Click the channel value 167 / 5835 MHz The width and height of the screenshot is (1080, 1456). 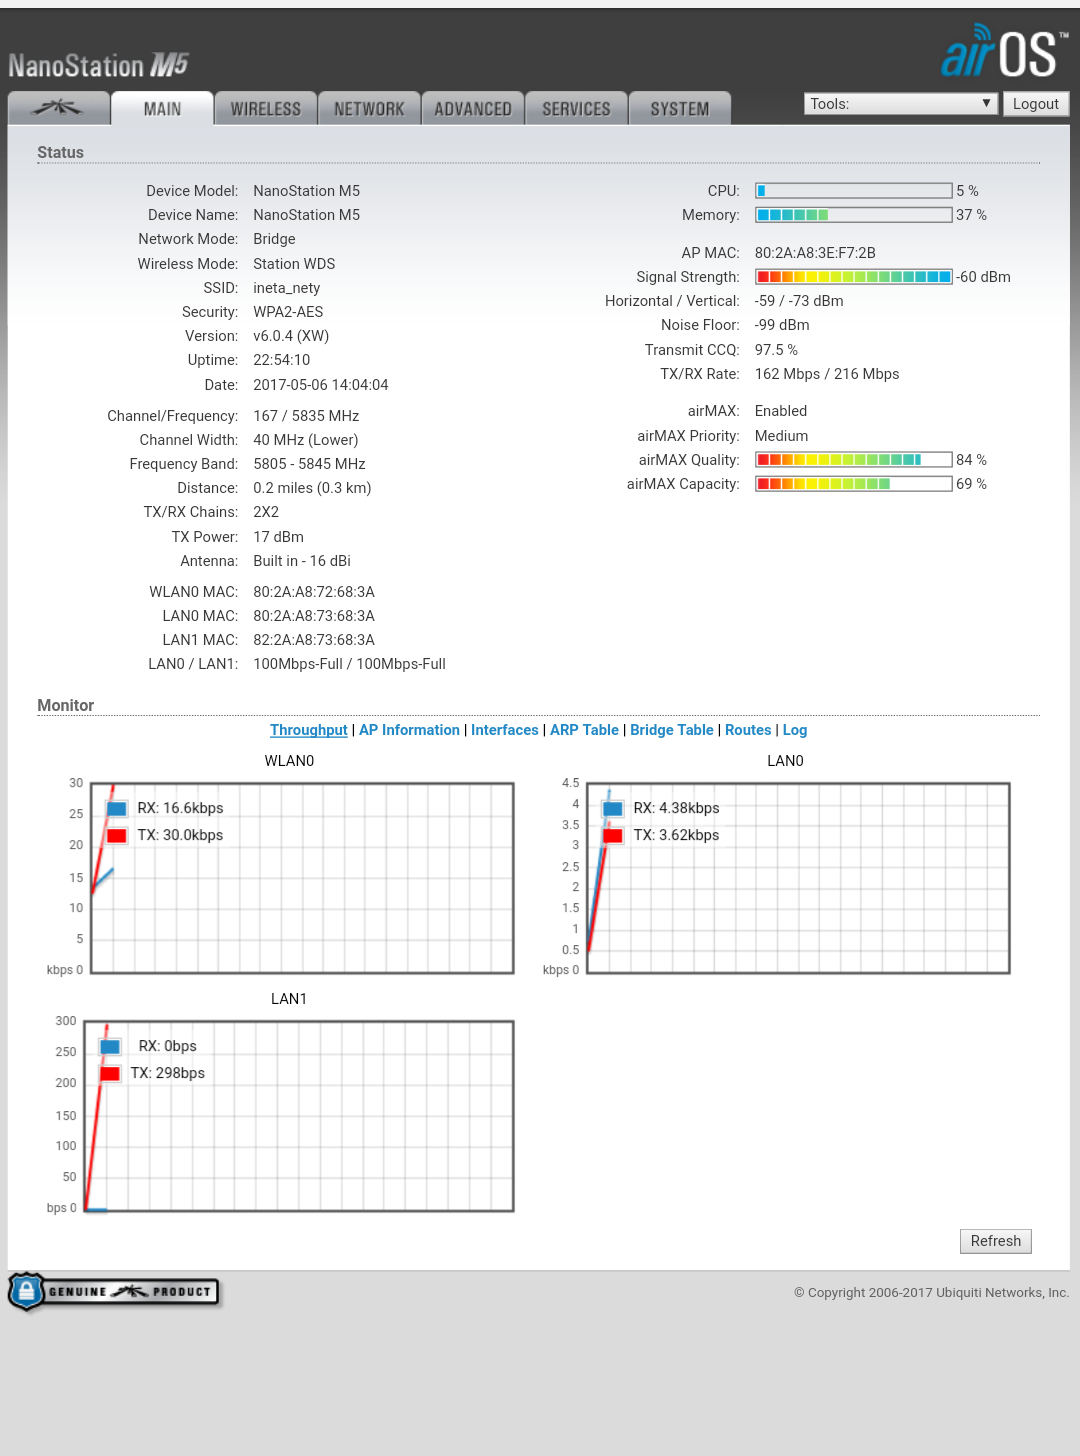306,416
